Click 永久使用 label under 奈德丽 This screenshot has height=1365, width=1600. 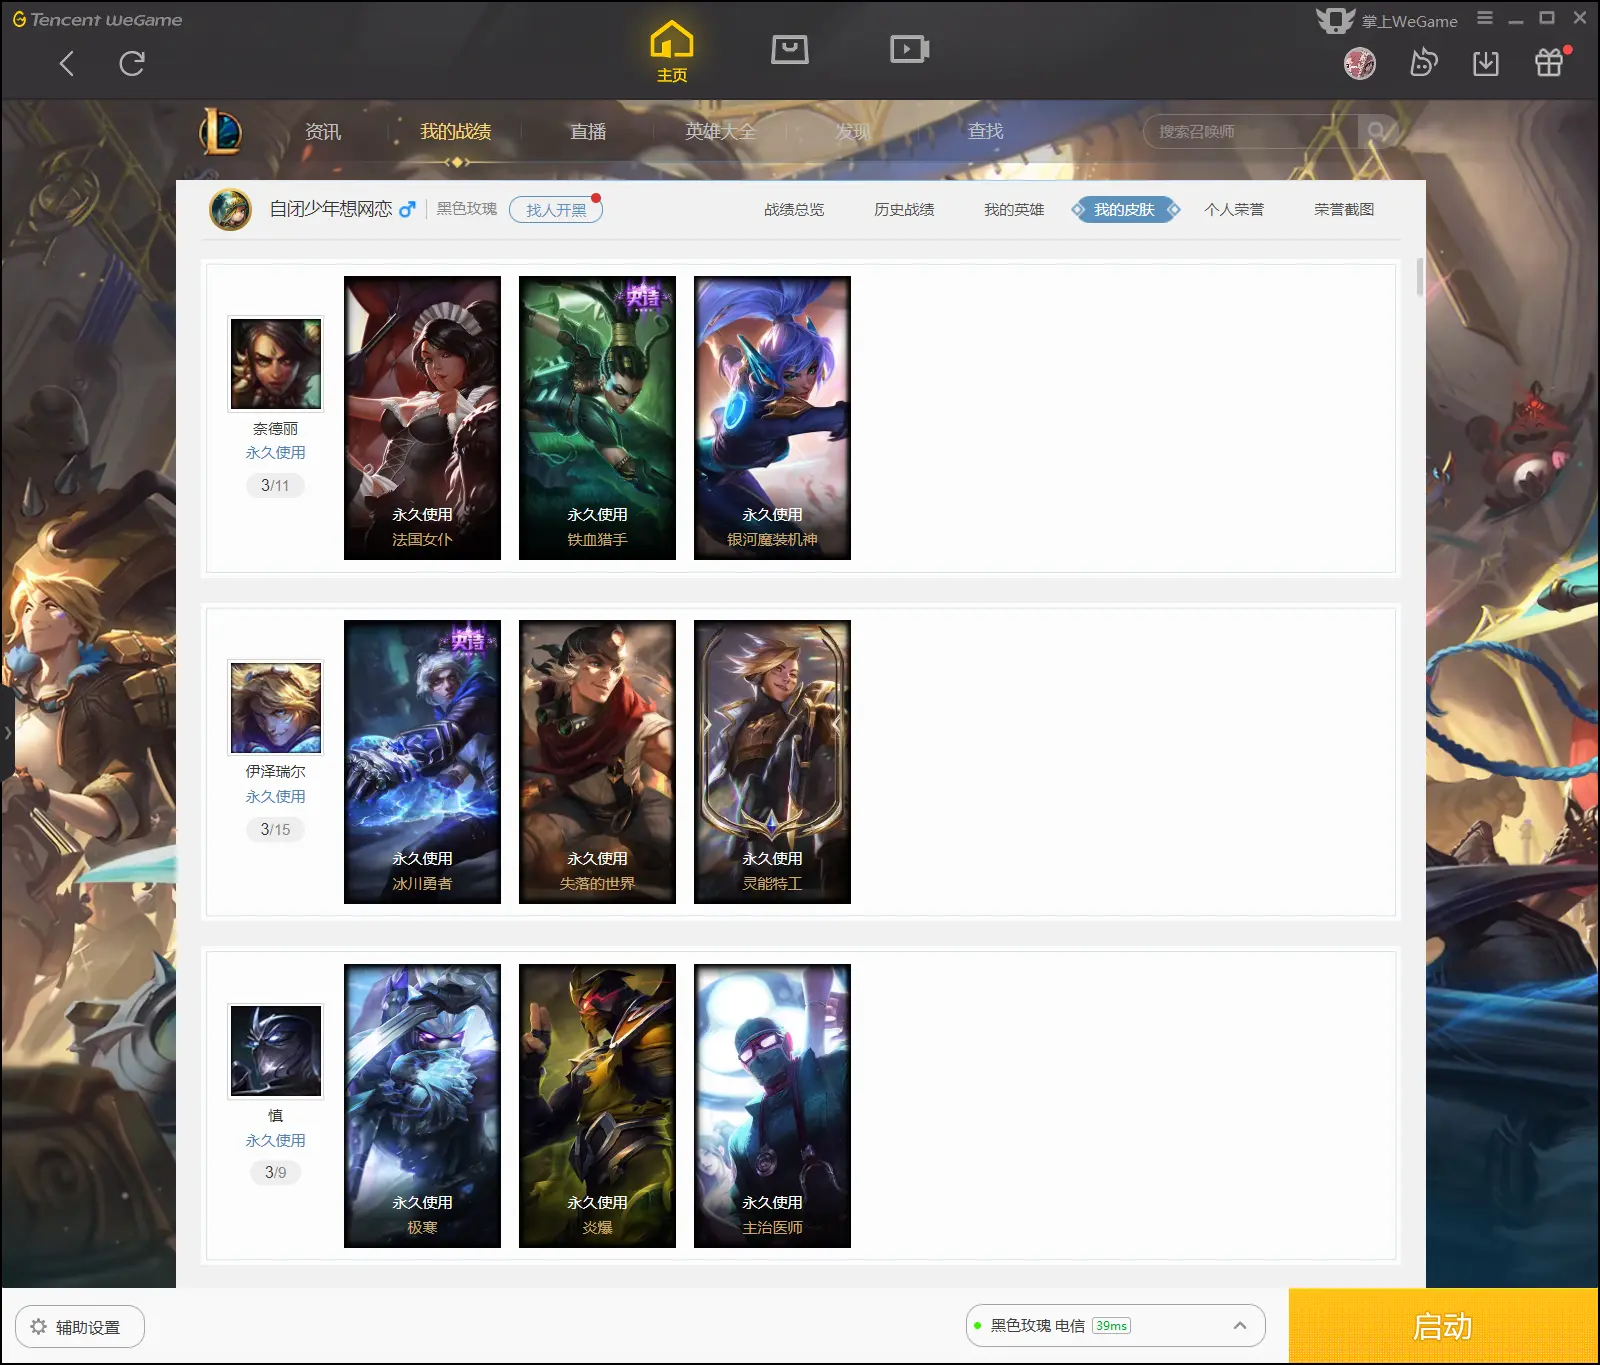276,453
